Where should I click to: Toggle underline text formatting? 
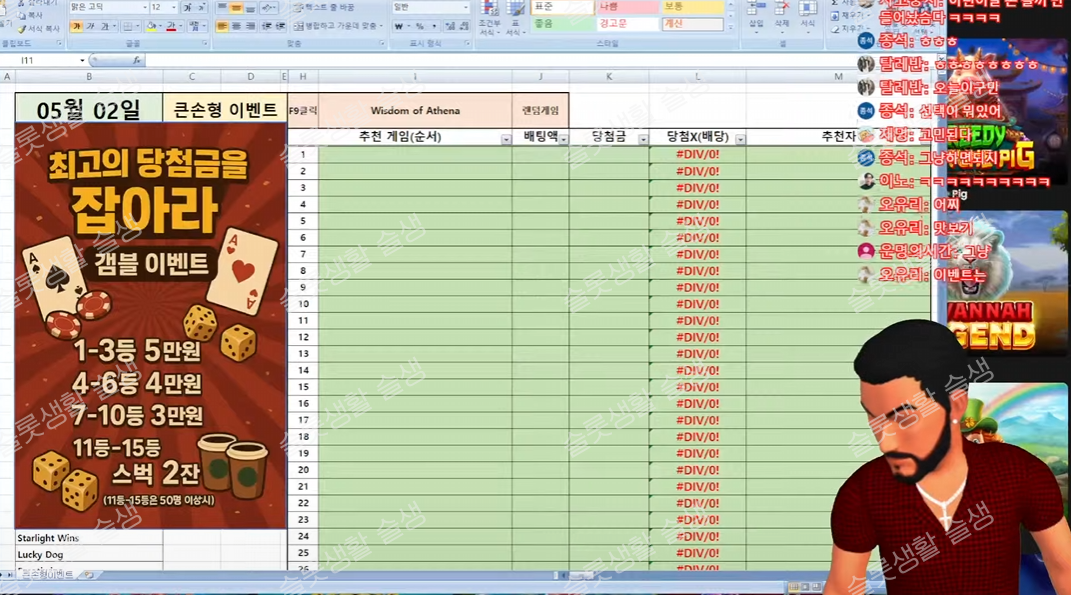105,27
